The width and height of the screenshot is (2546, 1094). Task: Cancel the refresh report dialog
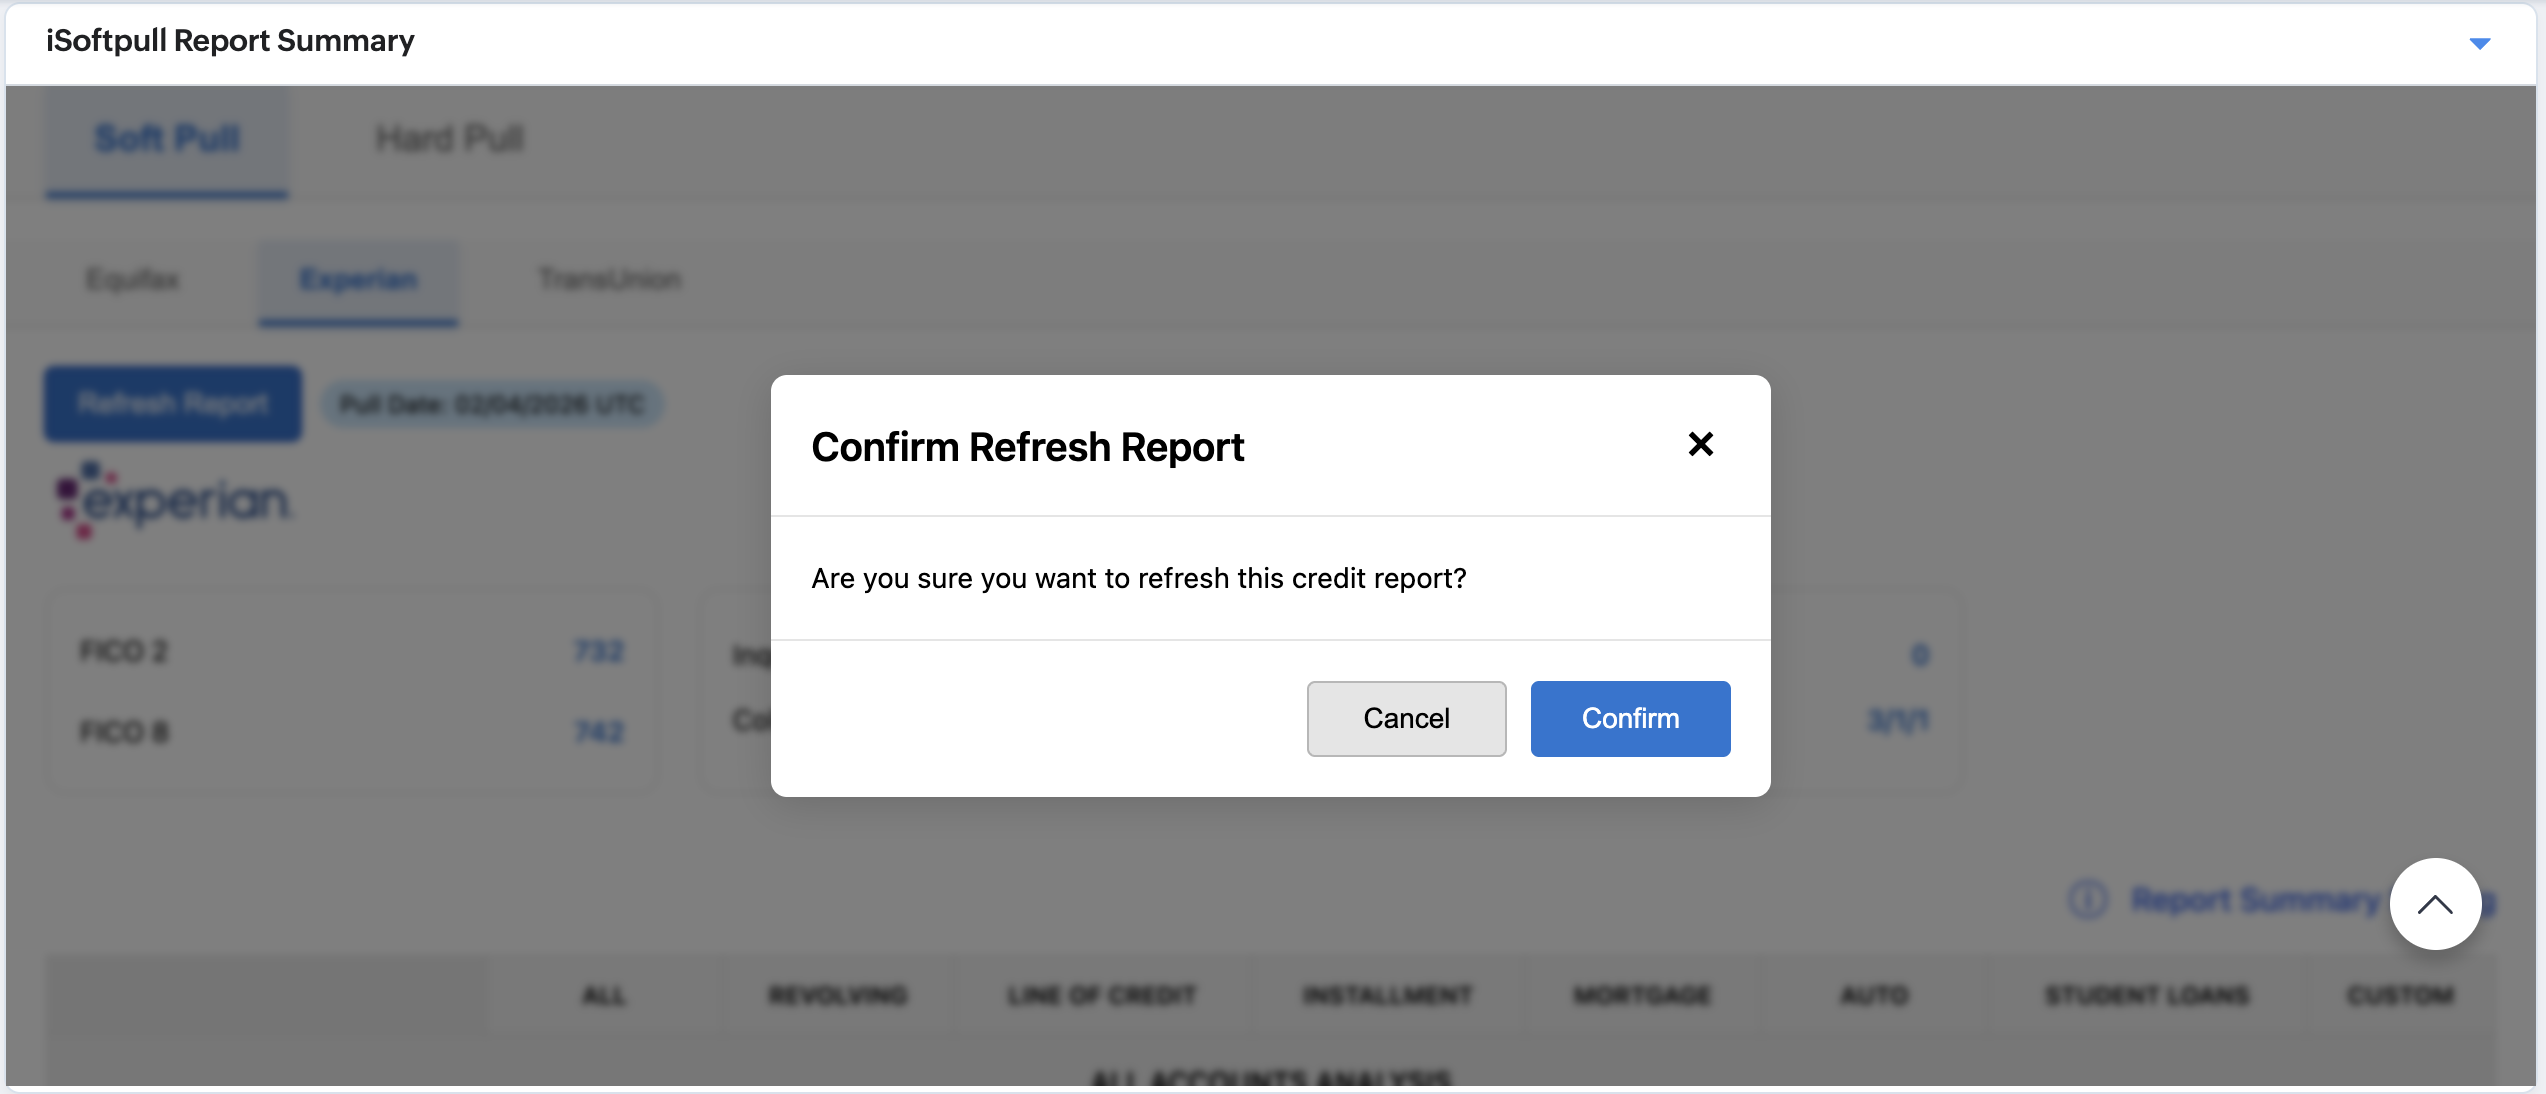pos(1405,718)
